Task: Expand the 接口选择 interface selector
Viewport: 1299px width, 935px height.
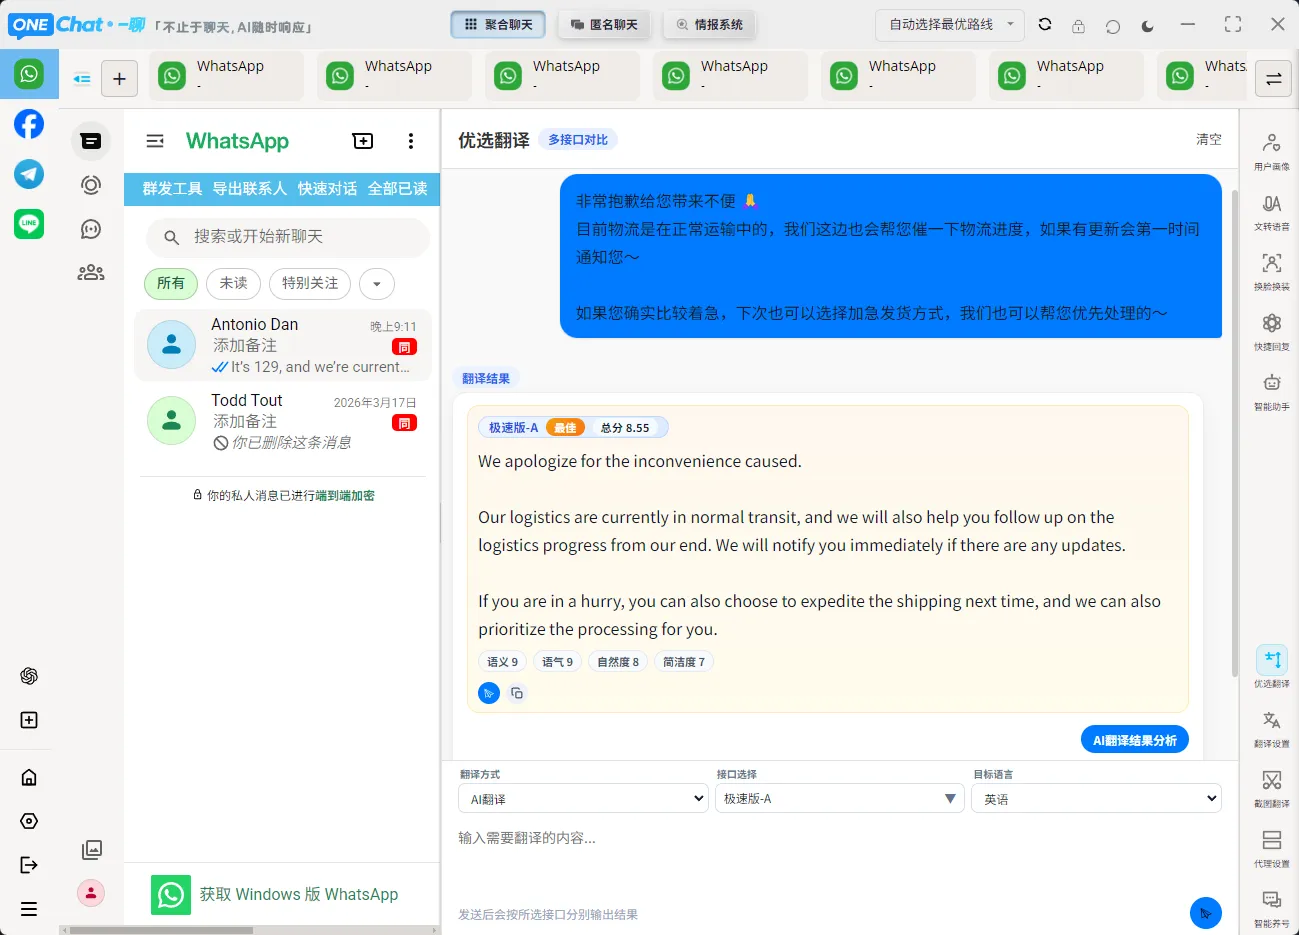Action: coord(839,798)
